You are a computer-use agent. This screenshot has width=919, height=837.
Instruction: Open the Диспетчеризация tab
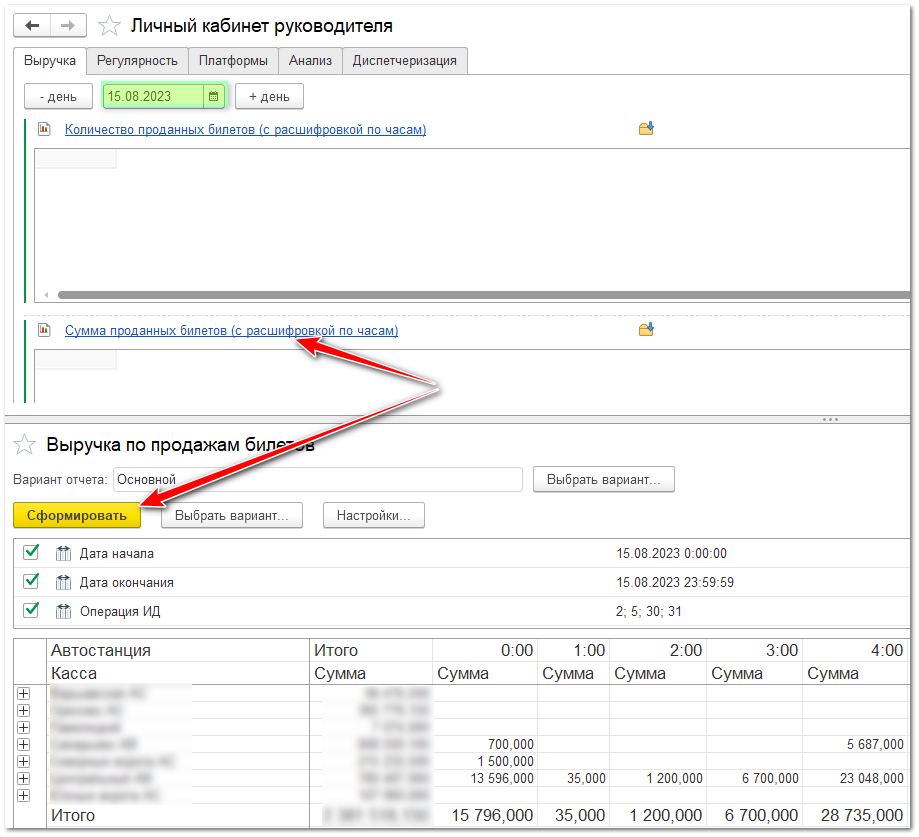404,61
